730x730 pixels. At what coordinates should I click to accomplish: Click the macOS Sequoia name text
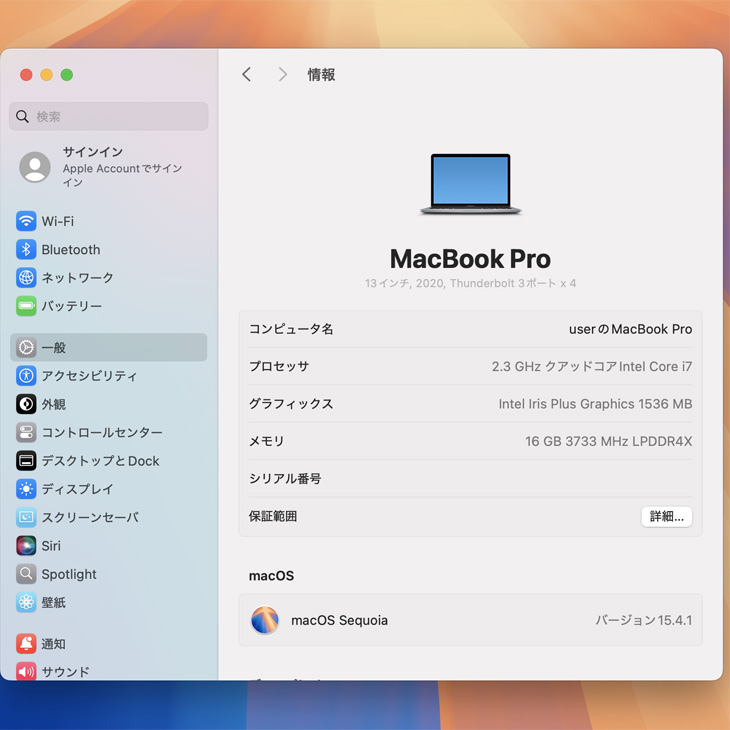pyautogui.click(x=339, y=620)
